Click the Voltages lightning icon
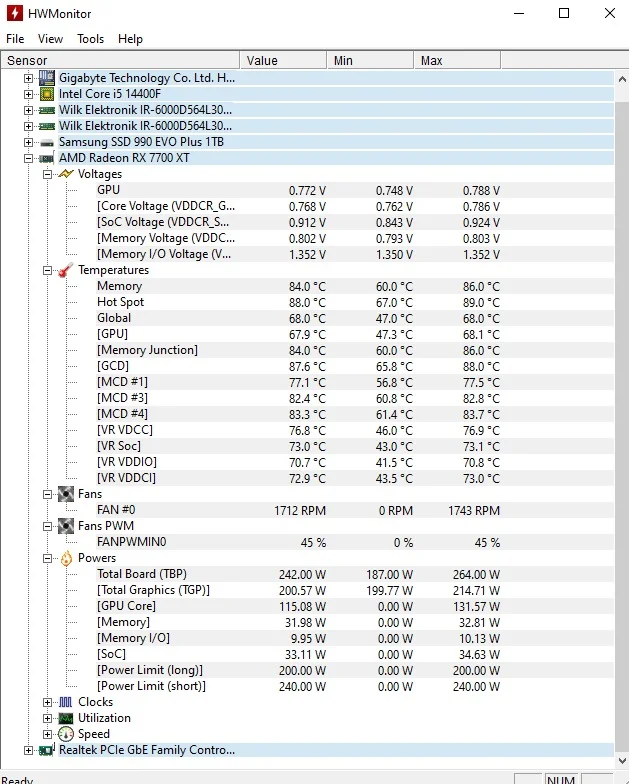Viewport: 629px width, 784px height. [x=66, y=174]
